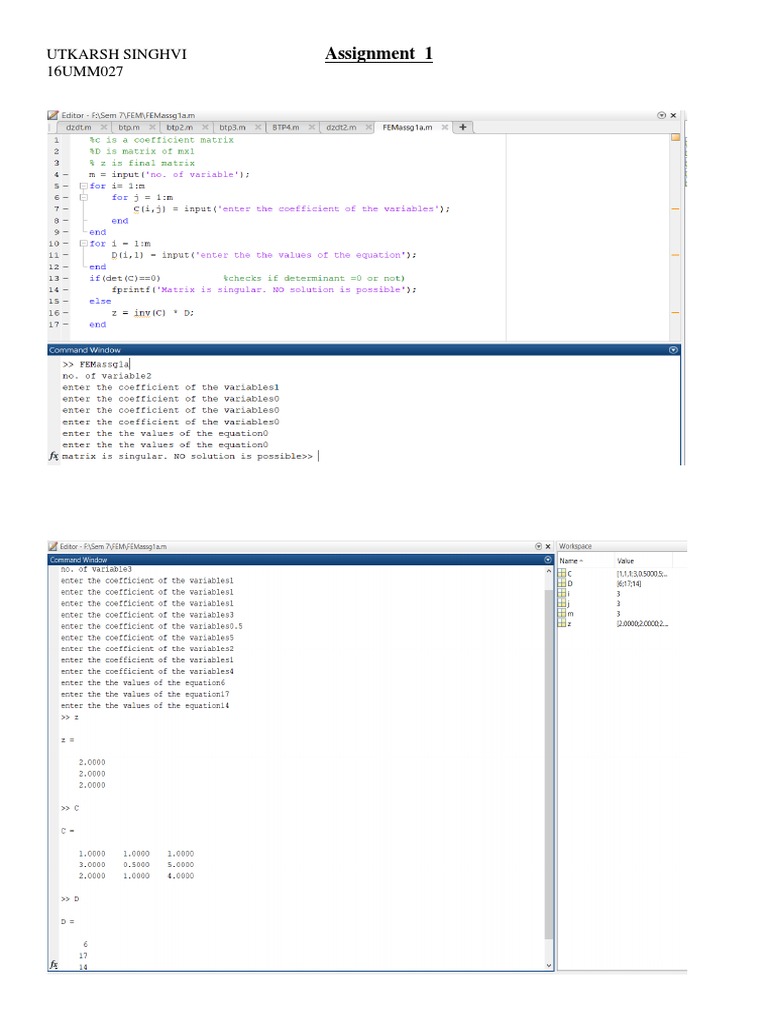
Task: Open lower Command Window actions dropdown
Action: pyautogui.click(x=548, y=560)
